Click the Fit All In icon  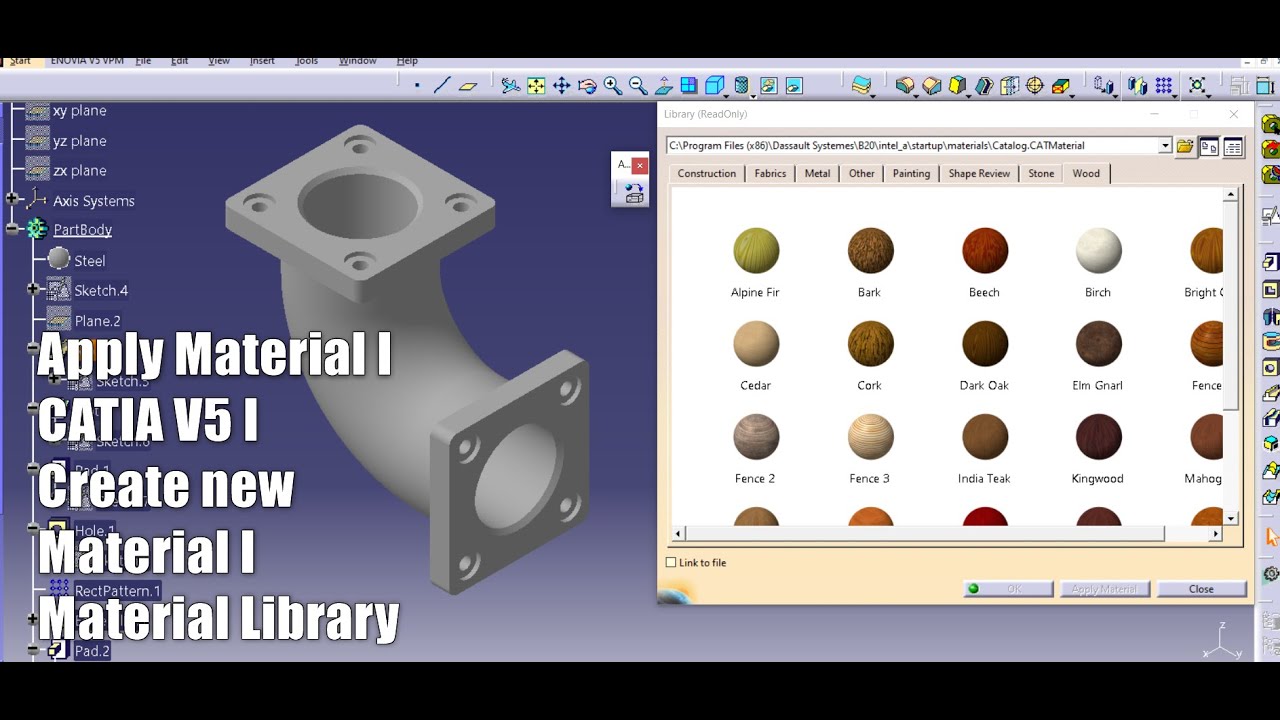[x=536, y=86]
